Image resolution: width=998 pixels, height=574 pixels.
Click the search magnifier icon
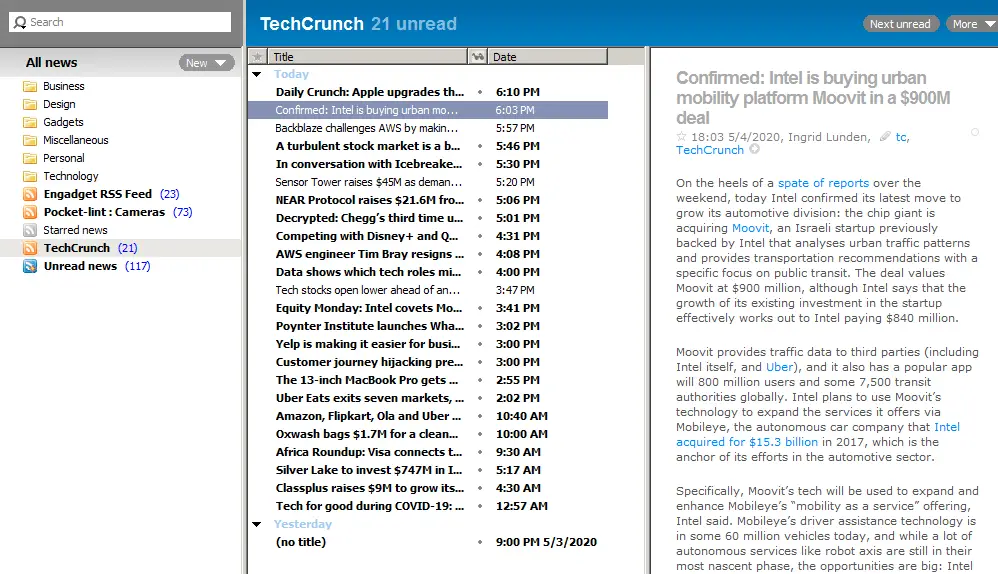(20, 22)
